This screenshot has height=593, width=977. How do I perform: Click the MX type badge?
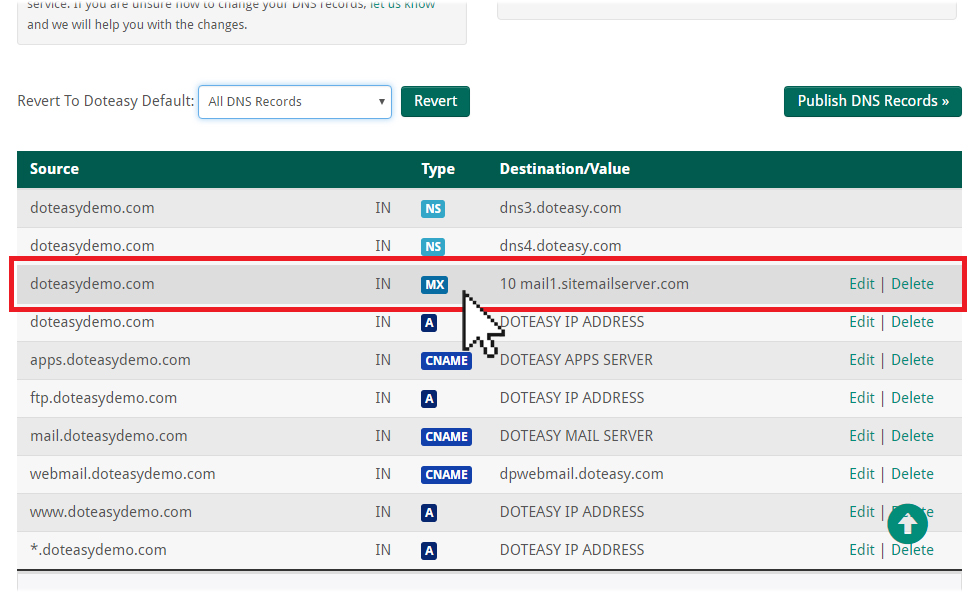[434, 285]
